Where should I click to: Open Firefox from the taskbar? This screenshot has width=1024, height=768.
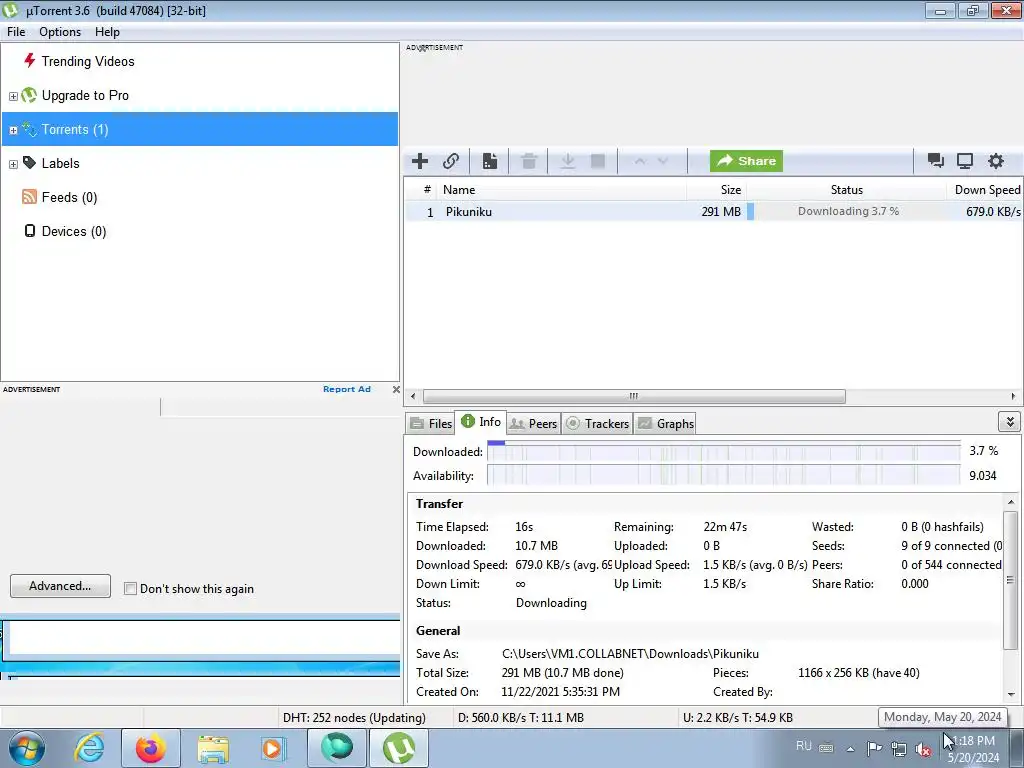150,748
